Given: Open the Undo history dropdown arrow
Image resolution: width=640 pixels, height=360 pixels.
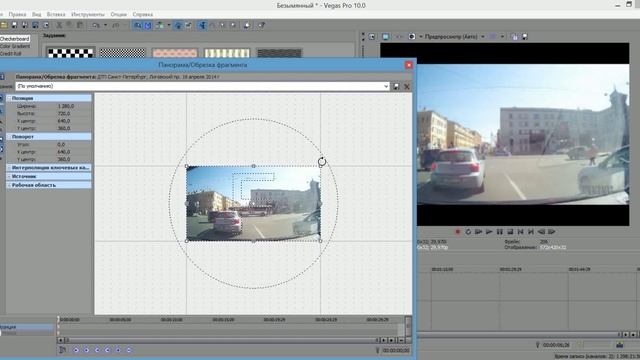Looking at the screenshot, I should [x=105, y=25].
